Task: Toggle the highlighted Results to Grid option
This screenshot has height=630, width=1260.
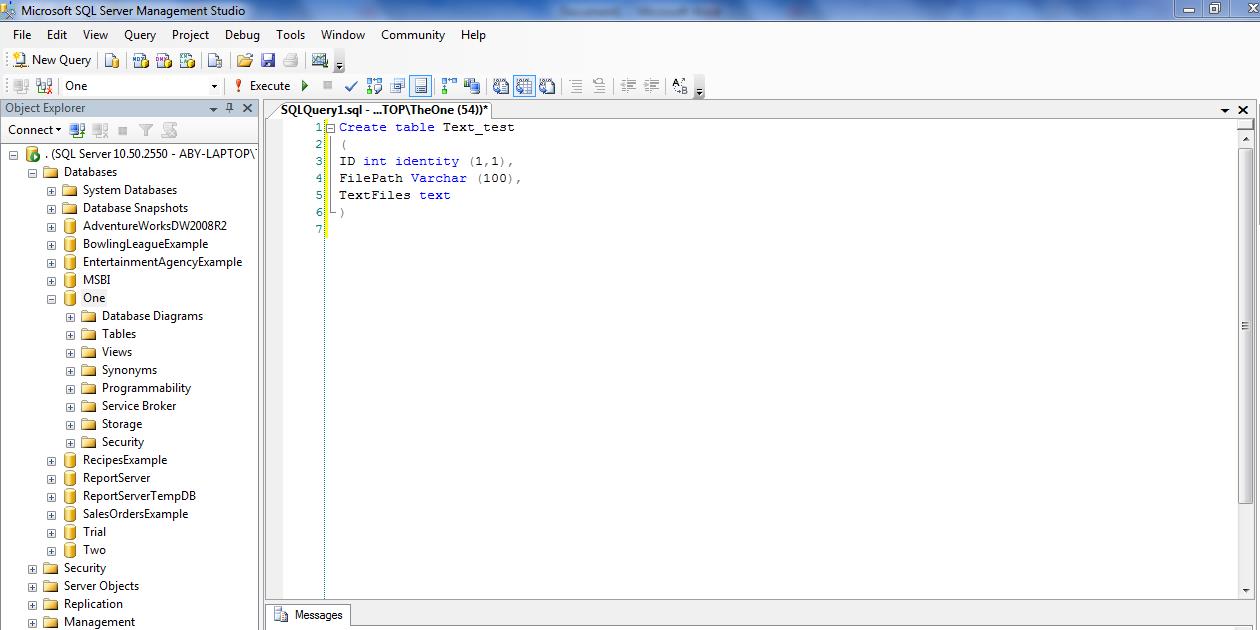Action: tap(524, 86)
